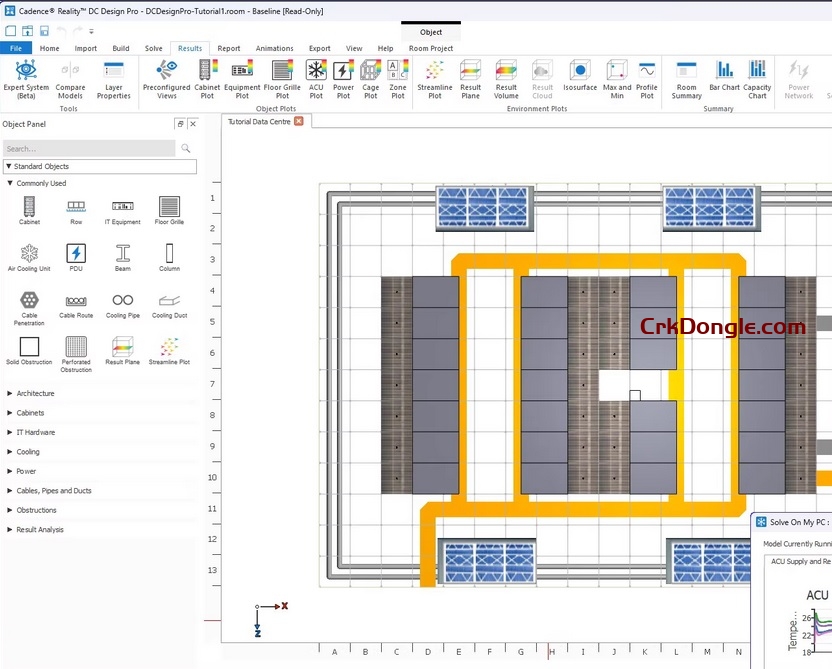This screenshot has height=669, width=832.
Task: Open the Home ribbon tab
Action: [49, 47]
